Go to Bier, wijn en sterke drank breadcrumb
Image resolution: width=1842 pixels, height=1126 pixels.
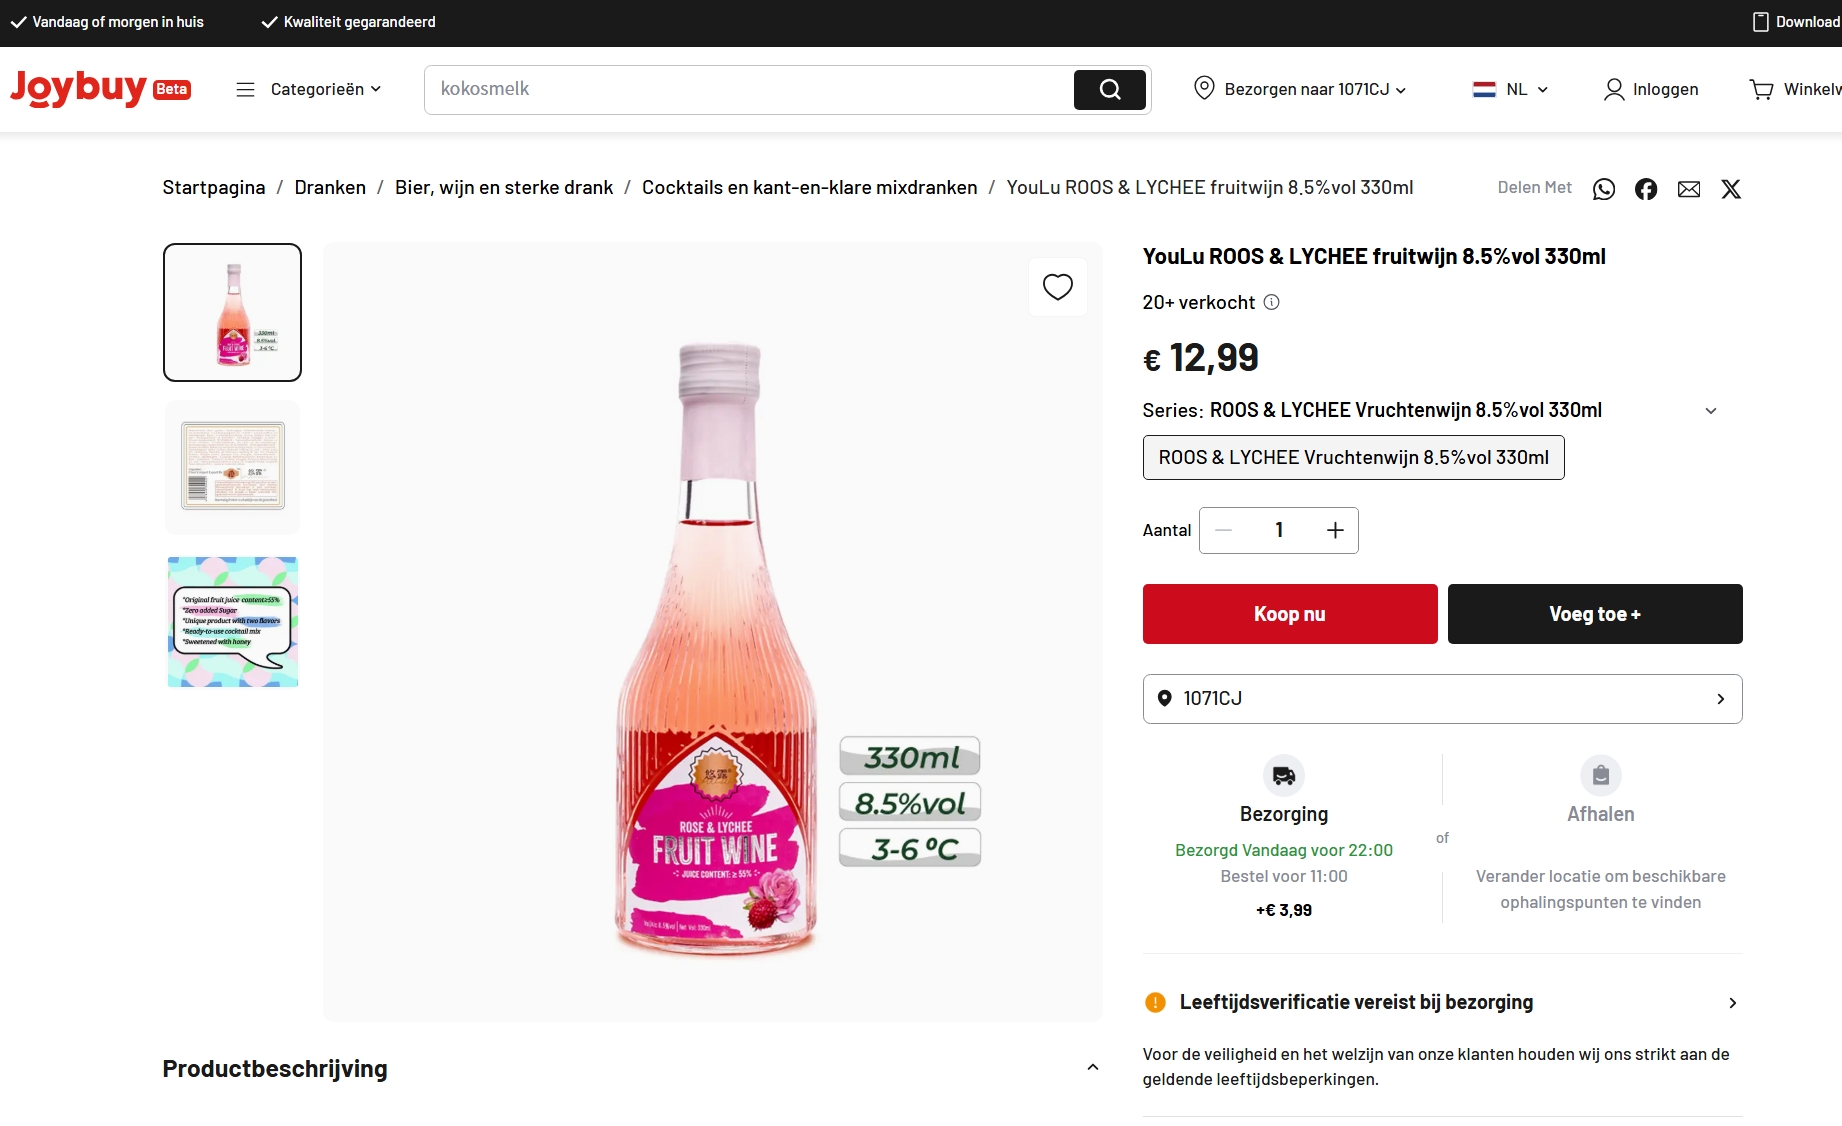pyautogui.click(x=503, y=188)
